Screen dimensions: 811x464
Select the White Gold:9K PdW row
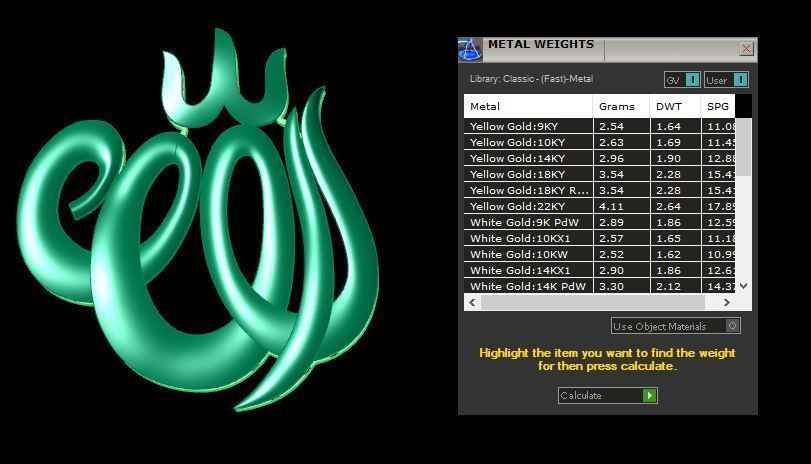pos(599,222)
